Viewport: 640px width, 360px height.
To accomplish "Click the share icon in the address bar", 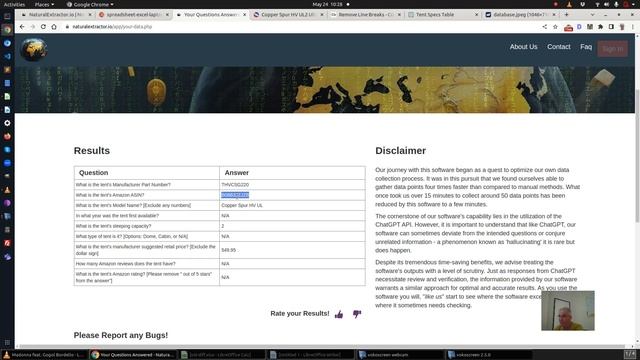I will (544, 27).
